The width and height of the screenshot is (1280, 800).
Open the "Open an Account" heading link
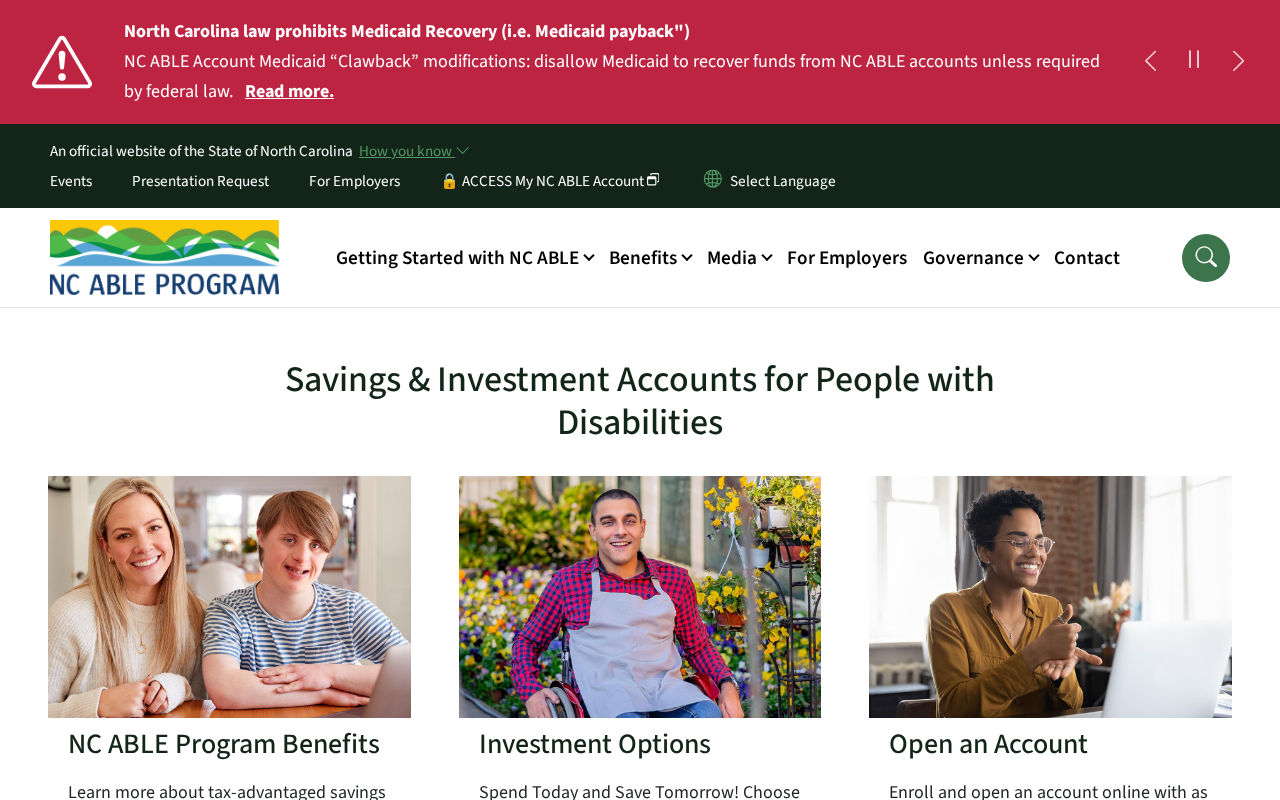coord(988,744)
